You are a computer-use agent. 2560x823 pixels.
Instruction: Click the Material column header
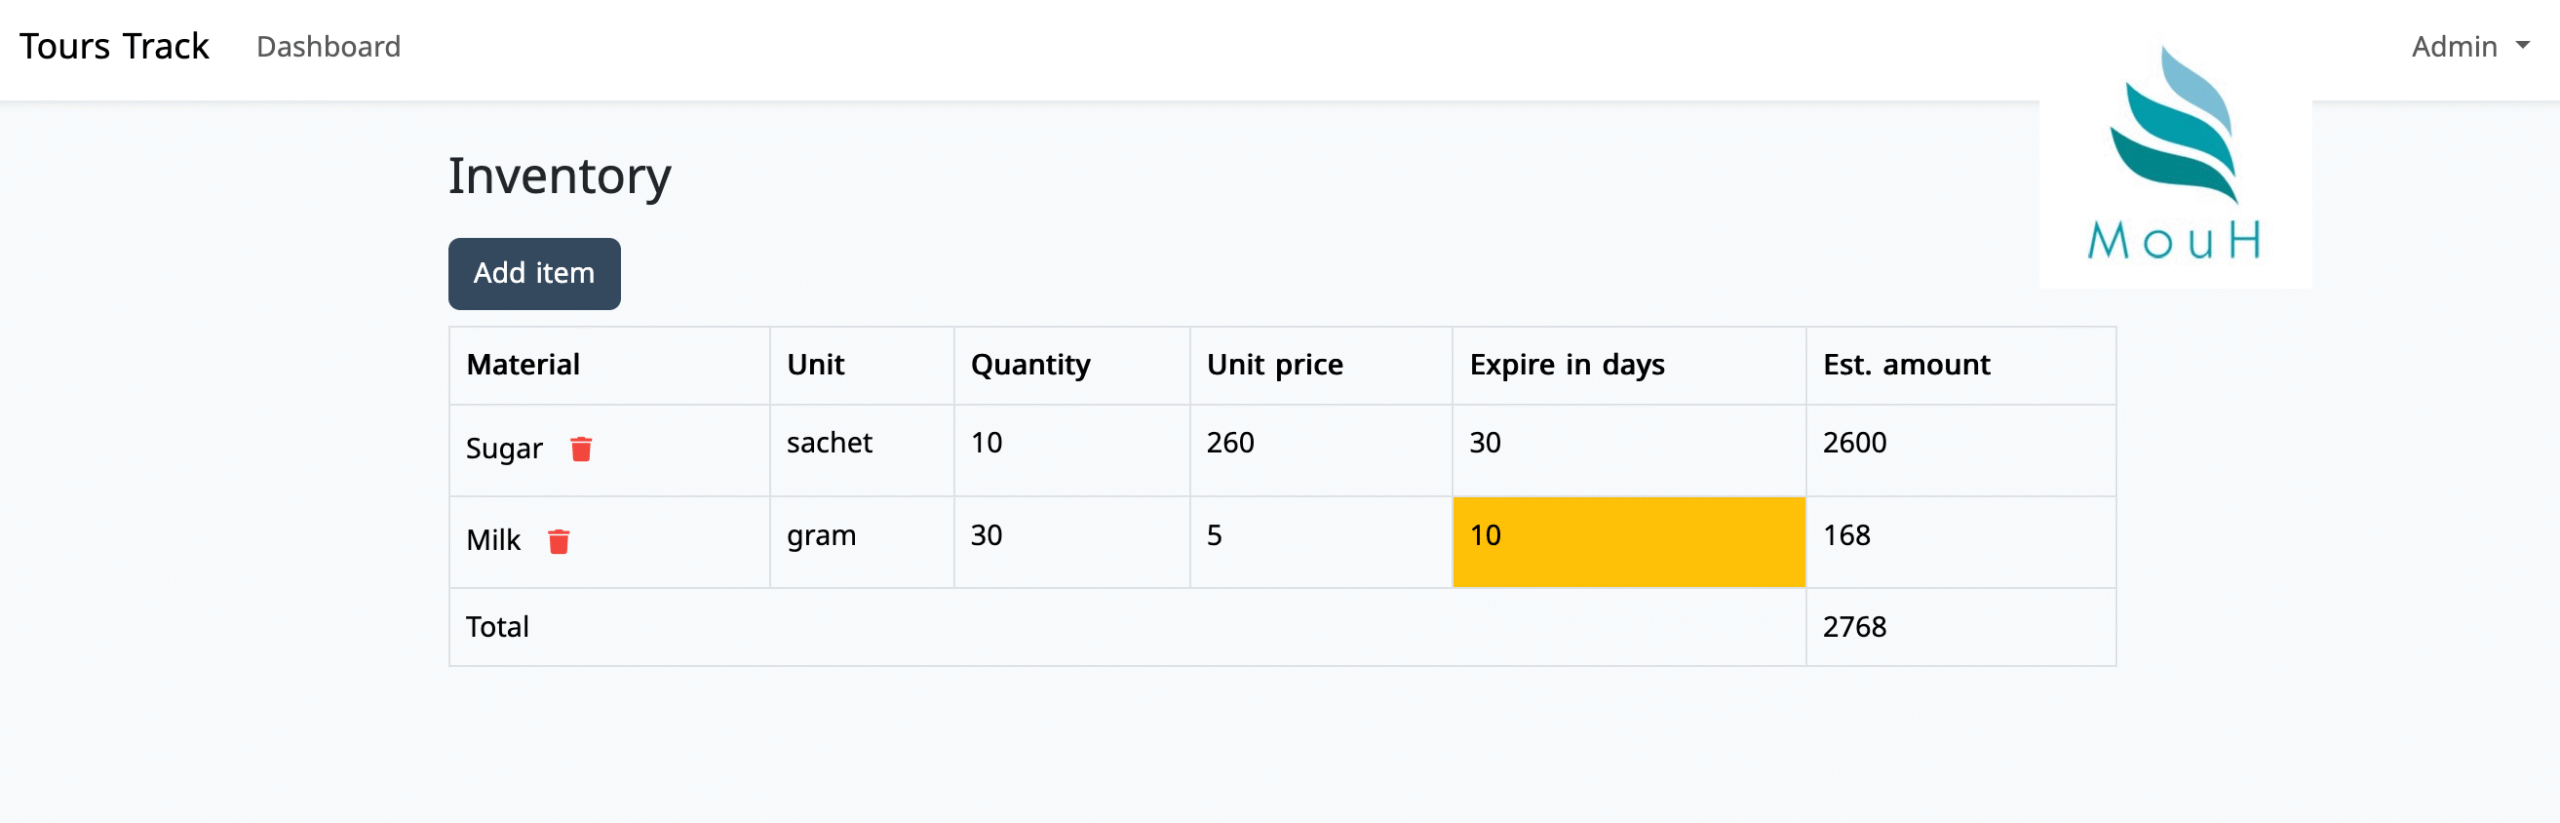pos(523,365)
